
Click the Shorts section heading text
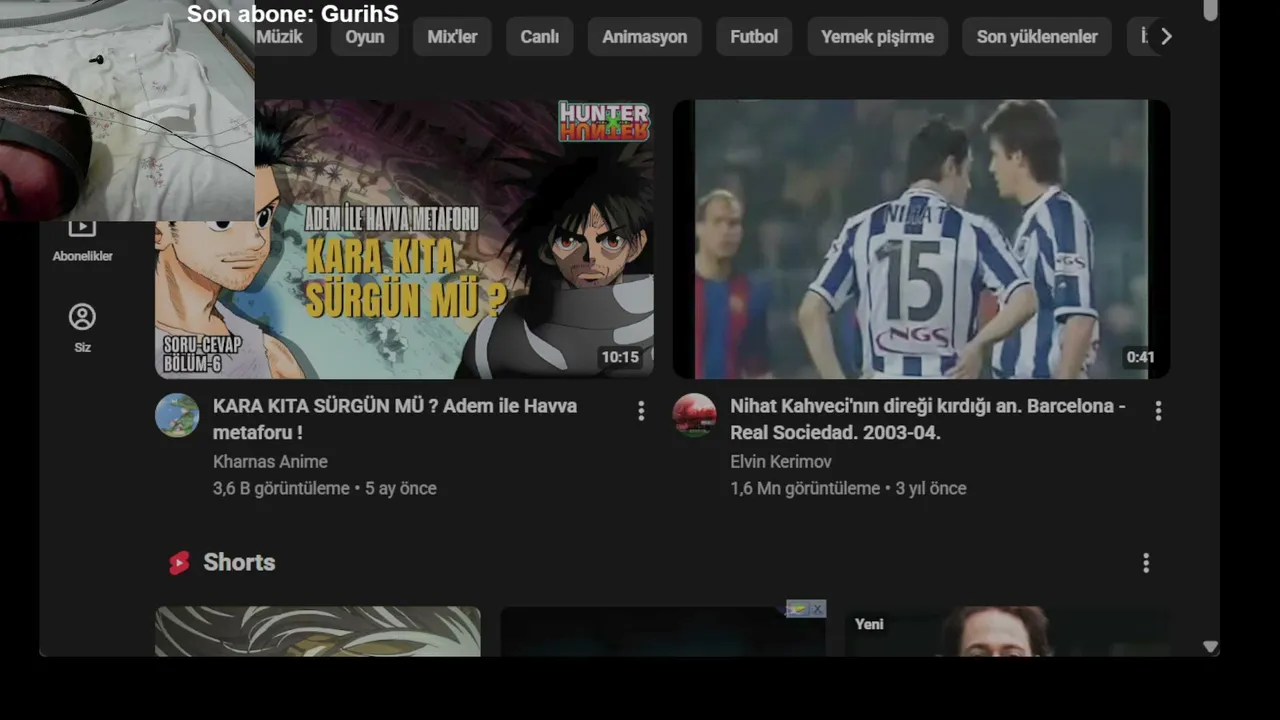pos(239,563)
